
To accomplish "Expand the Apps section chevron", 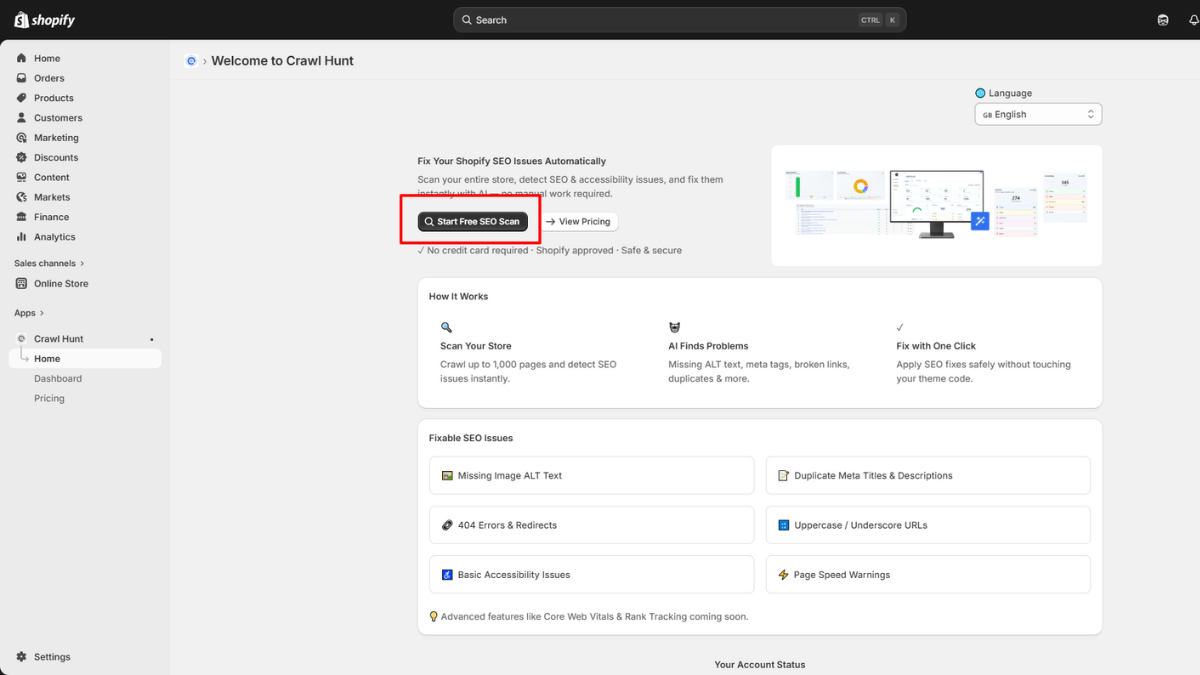I will (x=43, y=313).
